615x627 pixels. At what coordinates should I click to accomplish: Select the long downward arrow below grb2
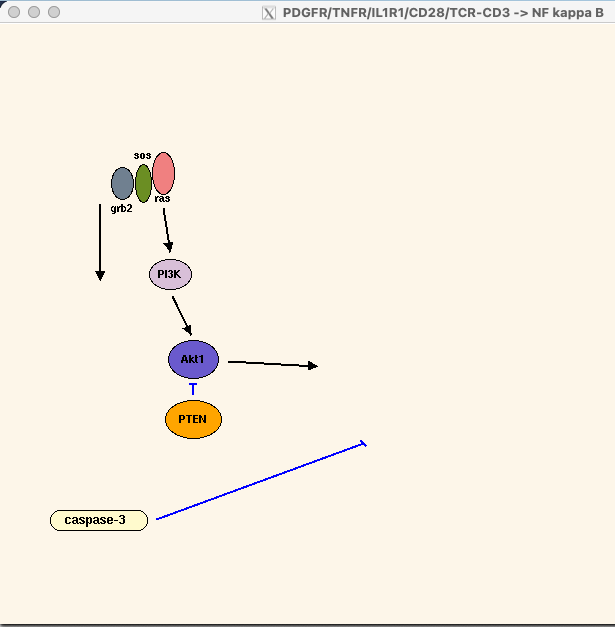(100, 242)
